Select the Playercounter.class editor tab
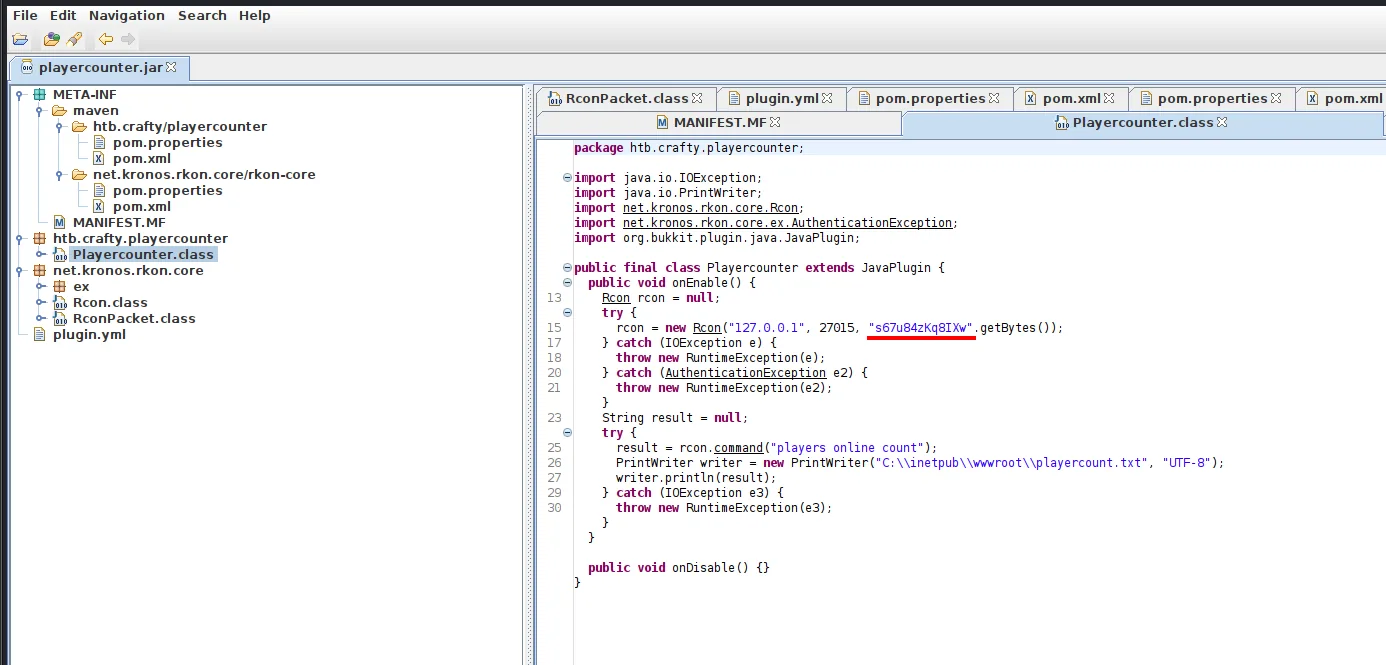Image resolution: width=1386 pixels, height=665 pixels. click(x=1143, y=122)
